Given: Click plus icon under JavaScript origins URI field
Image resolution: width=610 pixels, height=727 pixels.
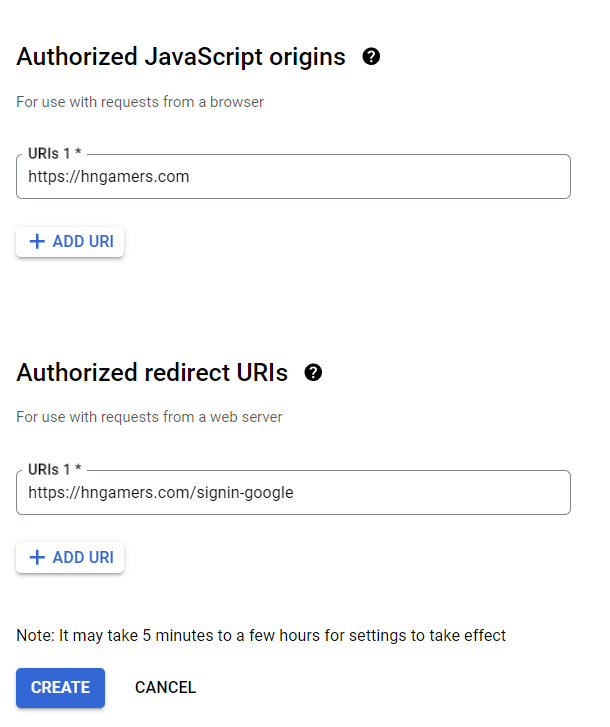Looking at the screenshot, I should pyautogui.click(x=38, y=242).
